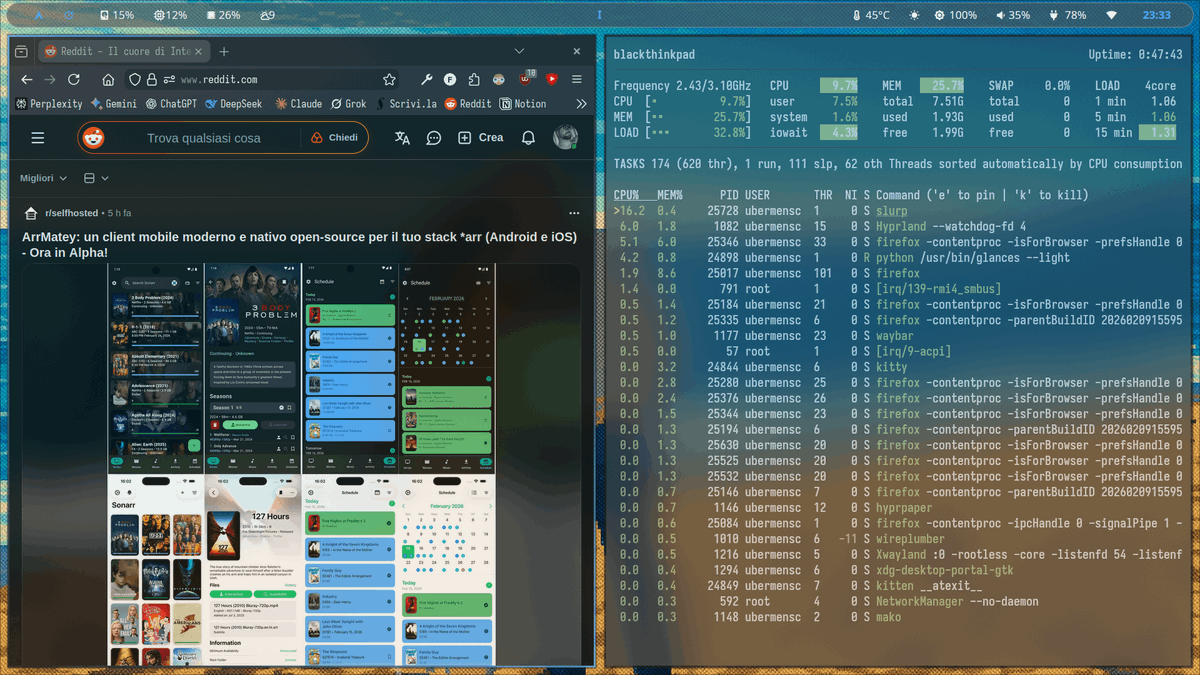The height and width of the screenshot is (675, 1200).
Task: Show more bookmarks with the double chevron
Action: pyautogui.click(x=581, y=104)
